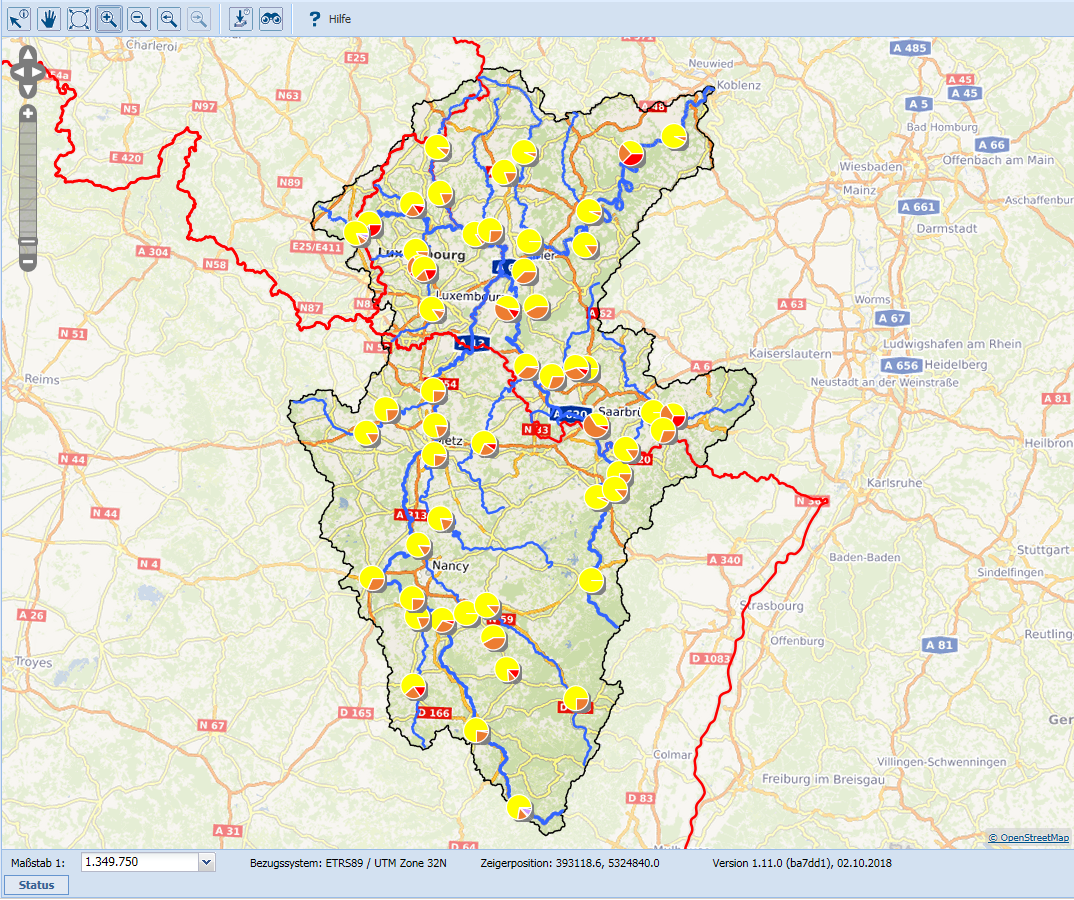
Task: Select the zoom out magnifier tool
Action: pos(139,19)
